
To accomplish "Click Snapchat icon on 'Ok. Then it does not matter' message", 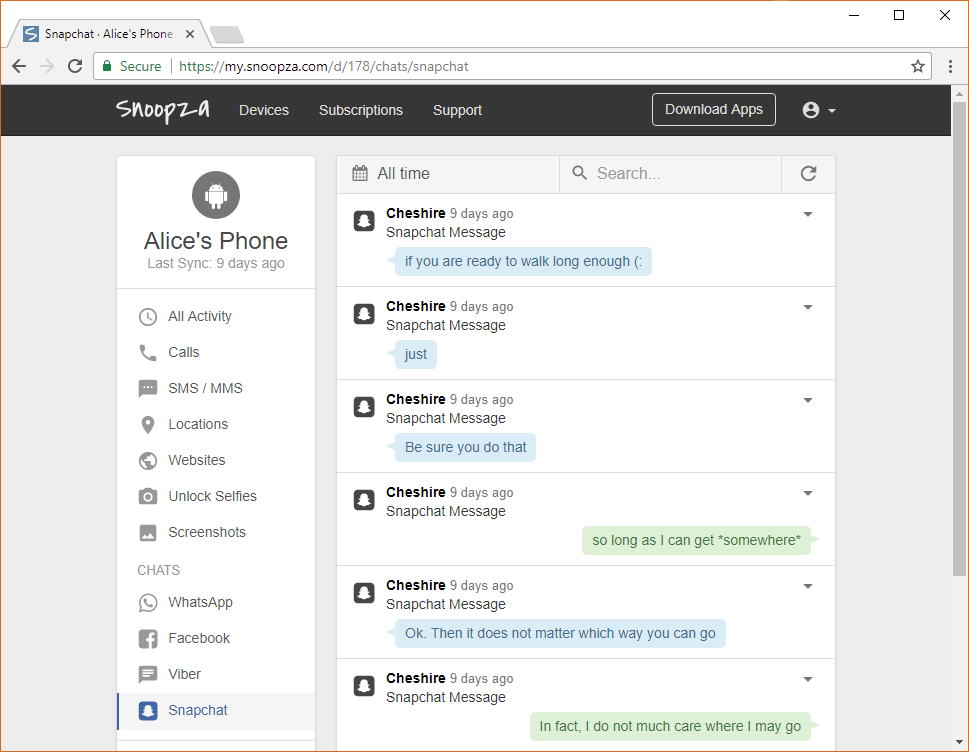I will 364,593.
